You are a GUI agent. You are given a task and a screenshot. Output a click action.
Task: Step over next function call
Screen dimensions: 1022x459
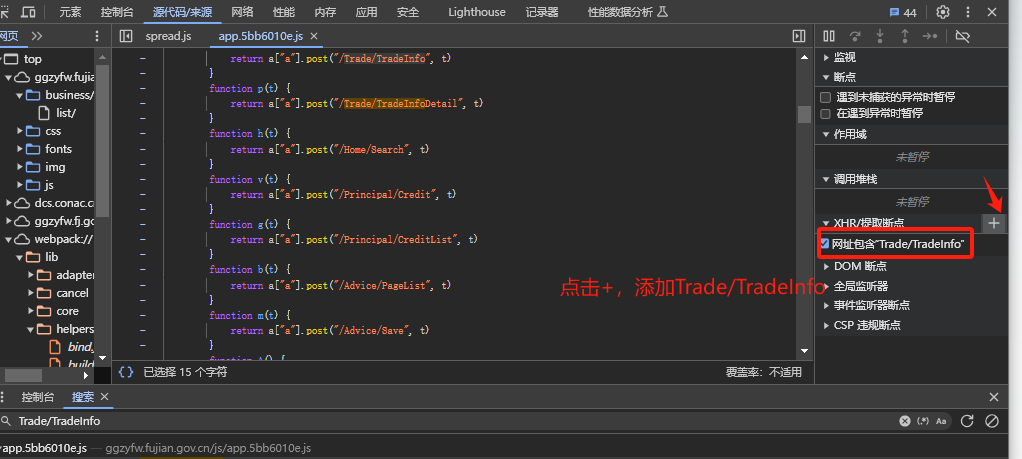tap(854, 36)
